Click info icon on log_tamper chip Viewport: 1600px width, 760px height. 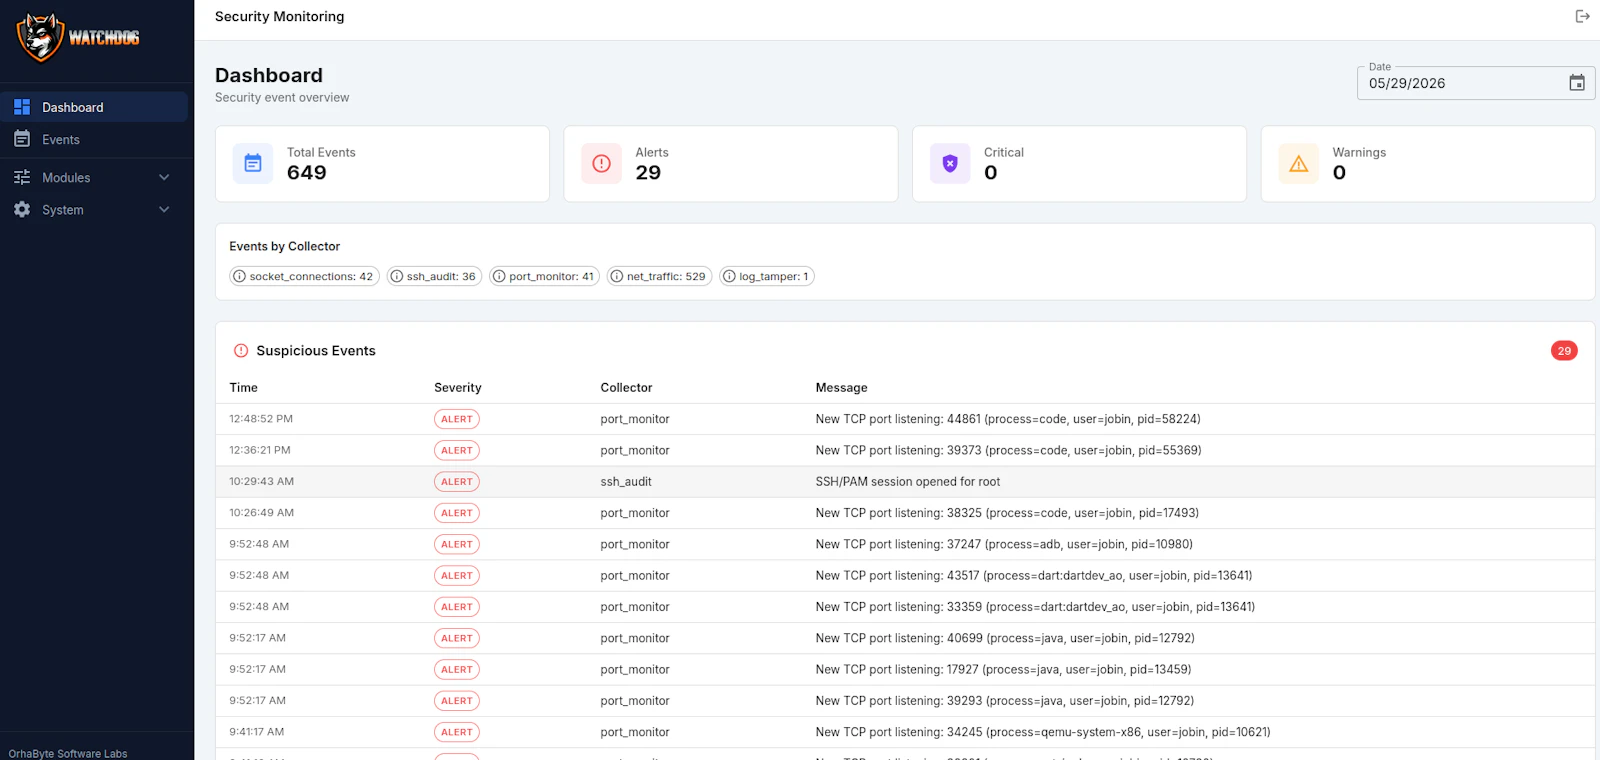point(729,276)
